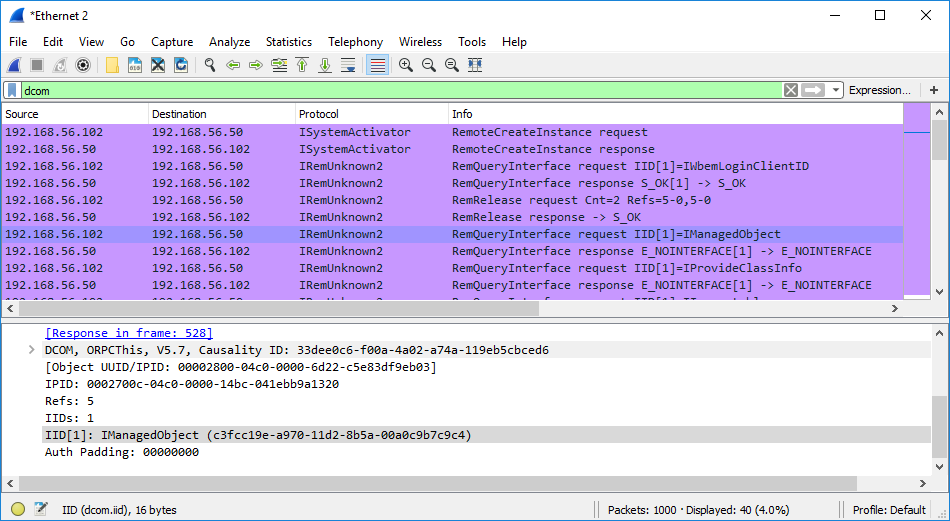Open the display filter bookmark menu
This screenshot has width=950, height=521.
click(11, 90)
